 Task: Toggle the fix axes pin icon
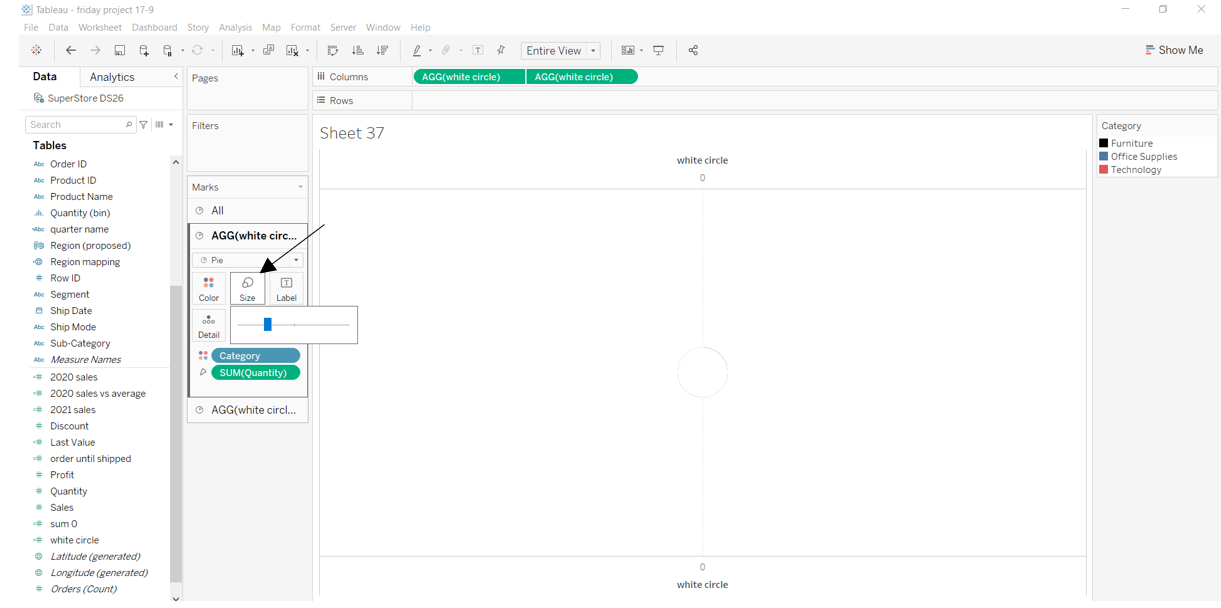pyautogui.click(x=501, y=50)
